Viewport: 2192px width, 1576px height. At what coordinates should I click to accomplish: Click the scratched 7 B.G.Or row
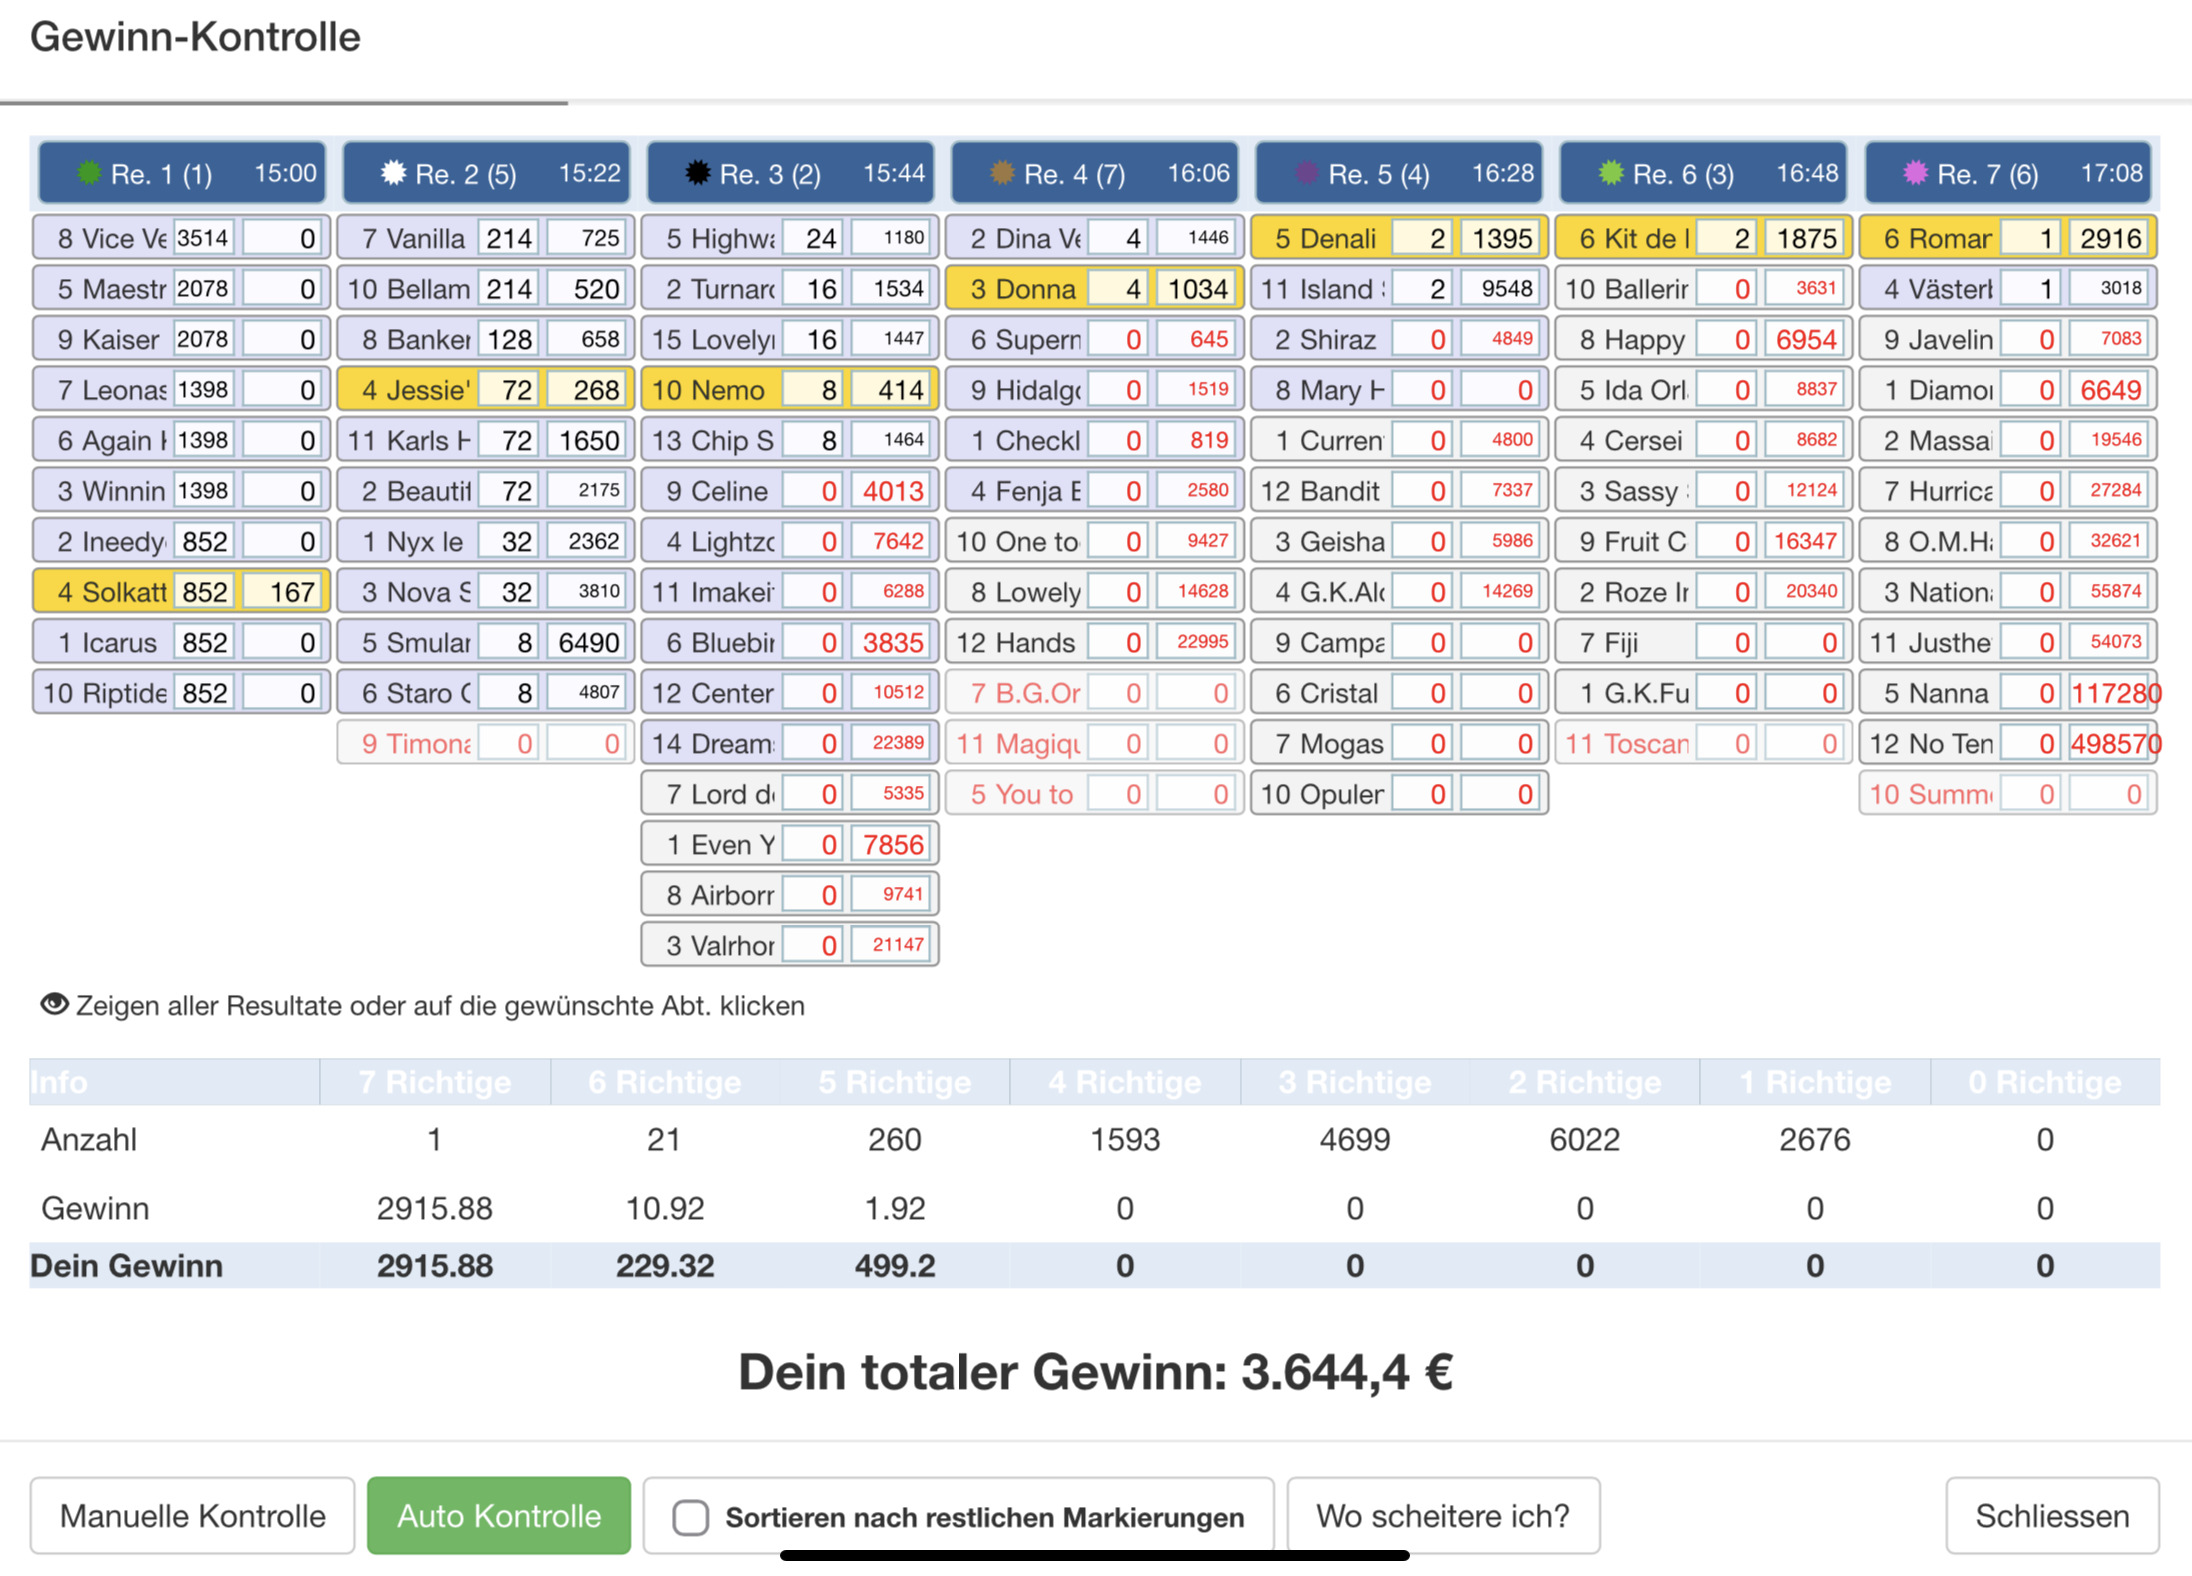coord(1095,693)
